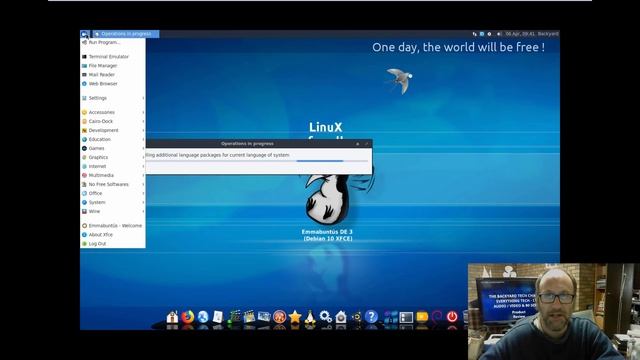Open File Manager from the menu
640x360 pixels.
pos(113,66)
